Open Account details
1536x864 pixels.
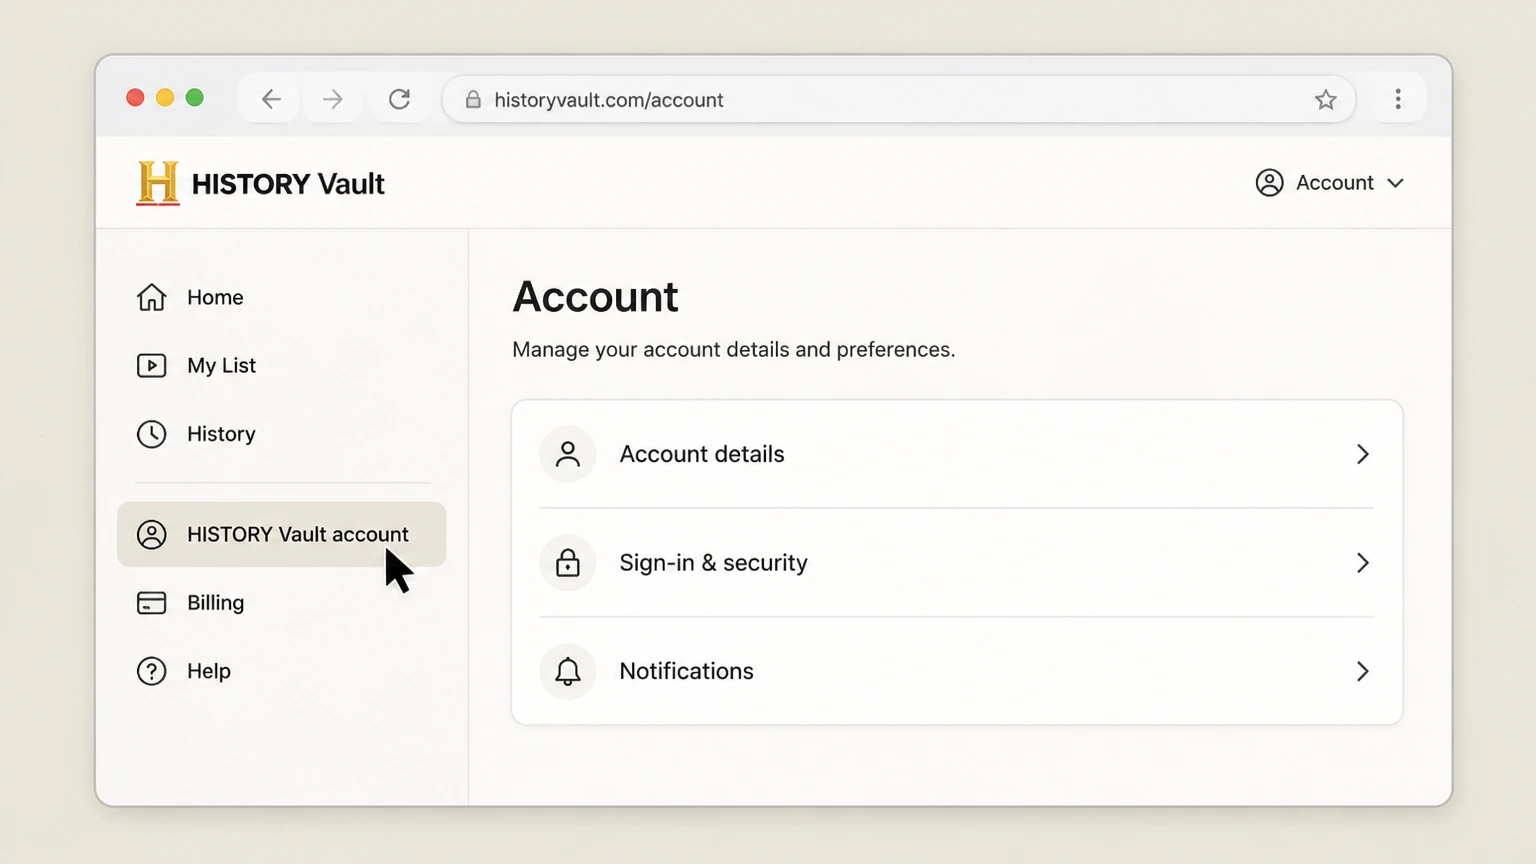click(x=957, y=454)
